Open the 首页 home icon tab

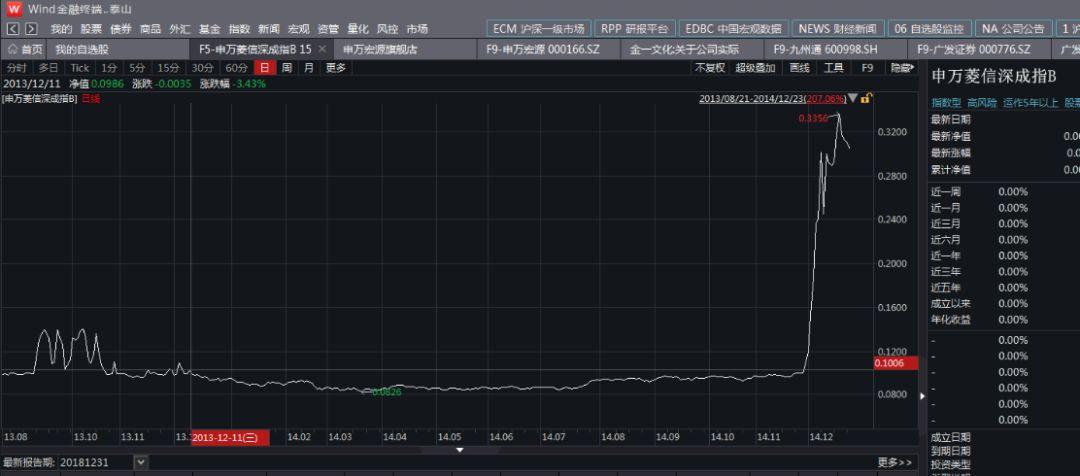pos(25,50)
